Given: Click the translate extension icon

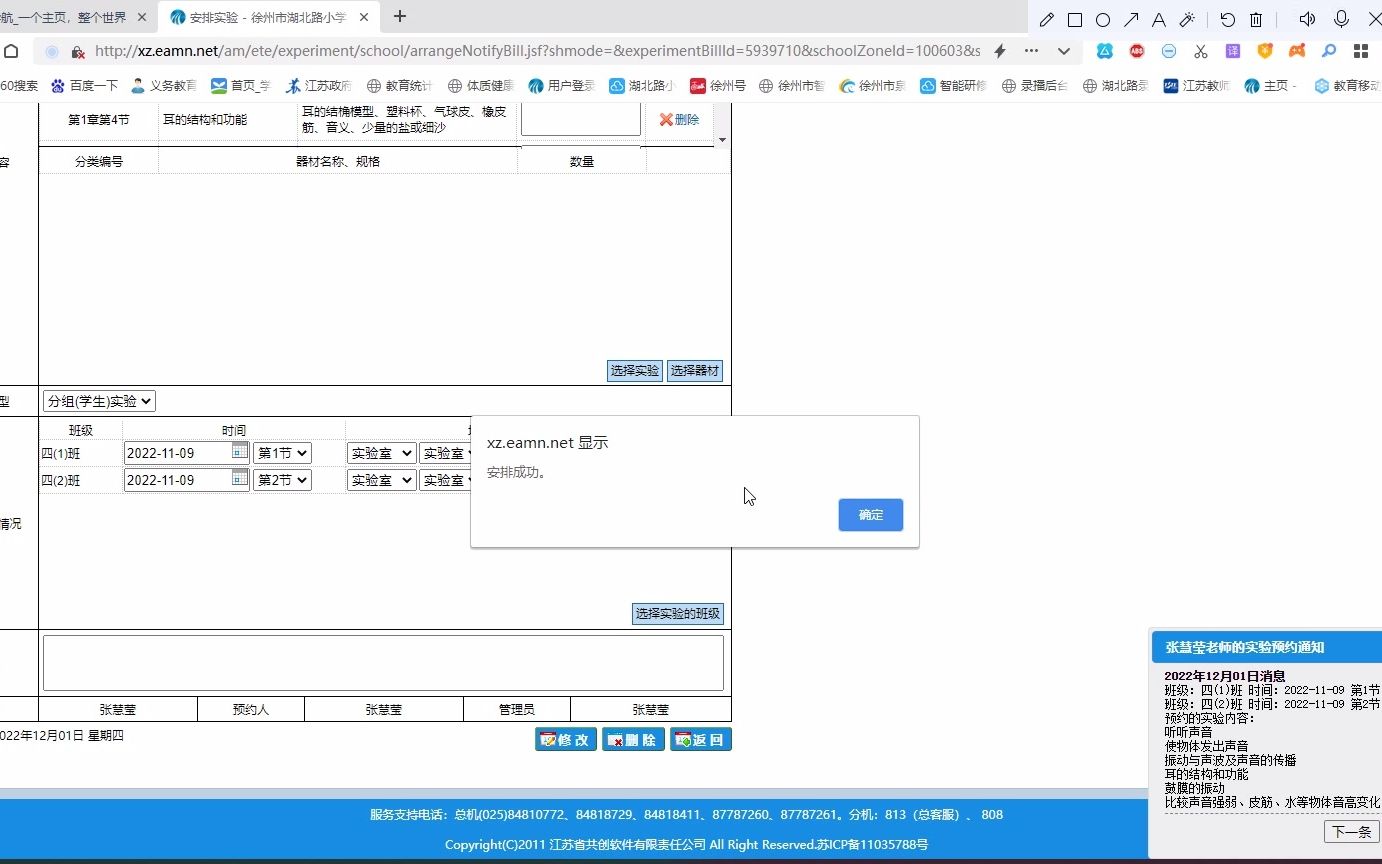Looking at the screenshot, I should [x=1233, y=51].
